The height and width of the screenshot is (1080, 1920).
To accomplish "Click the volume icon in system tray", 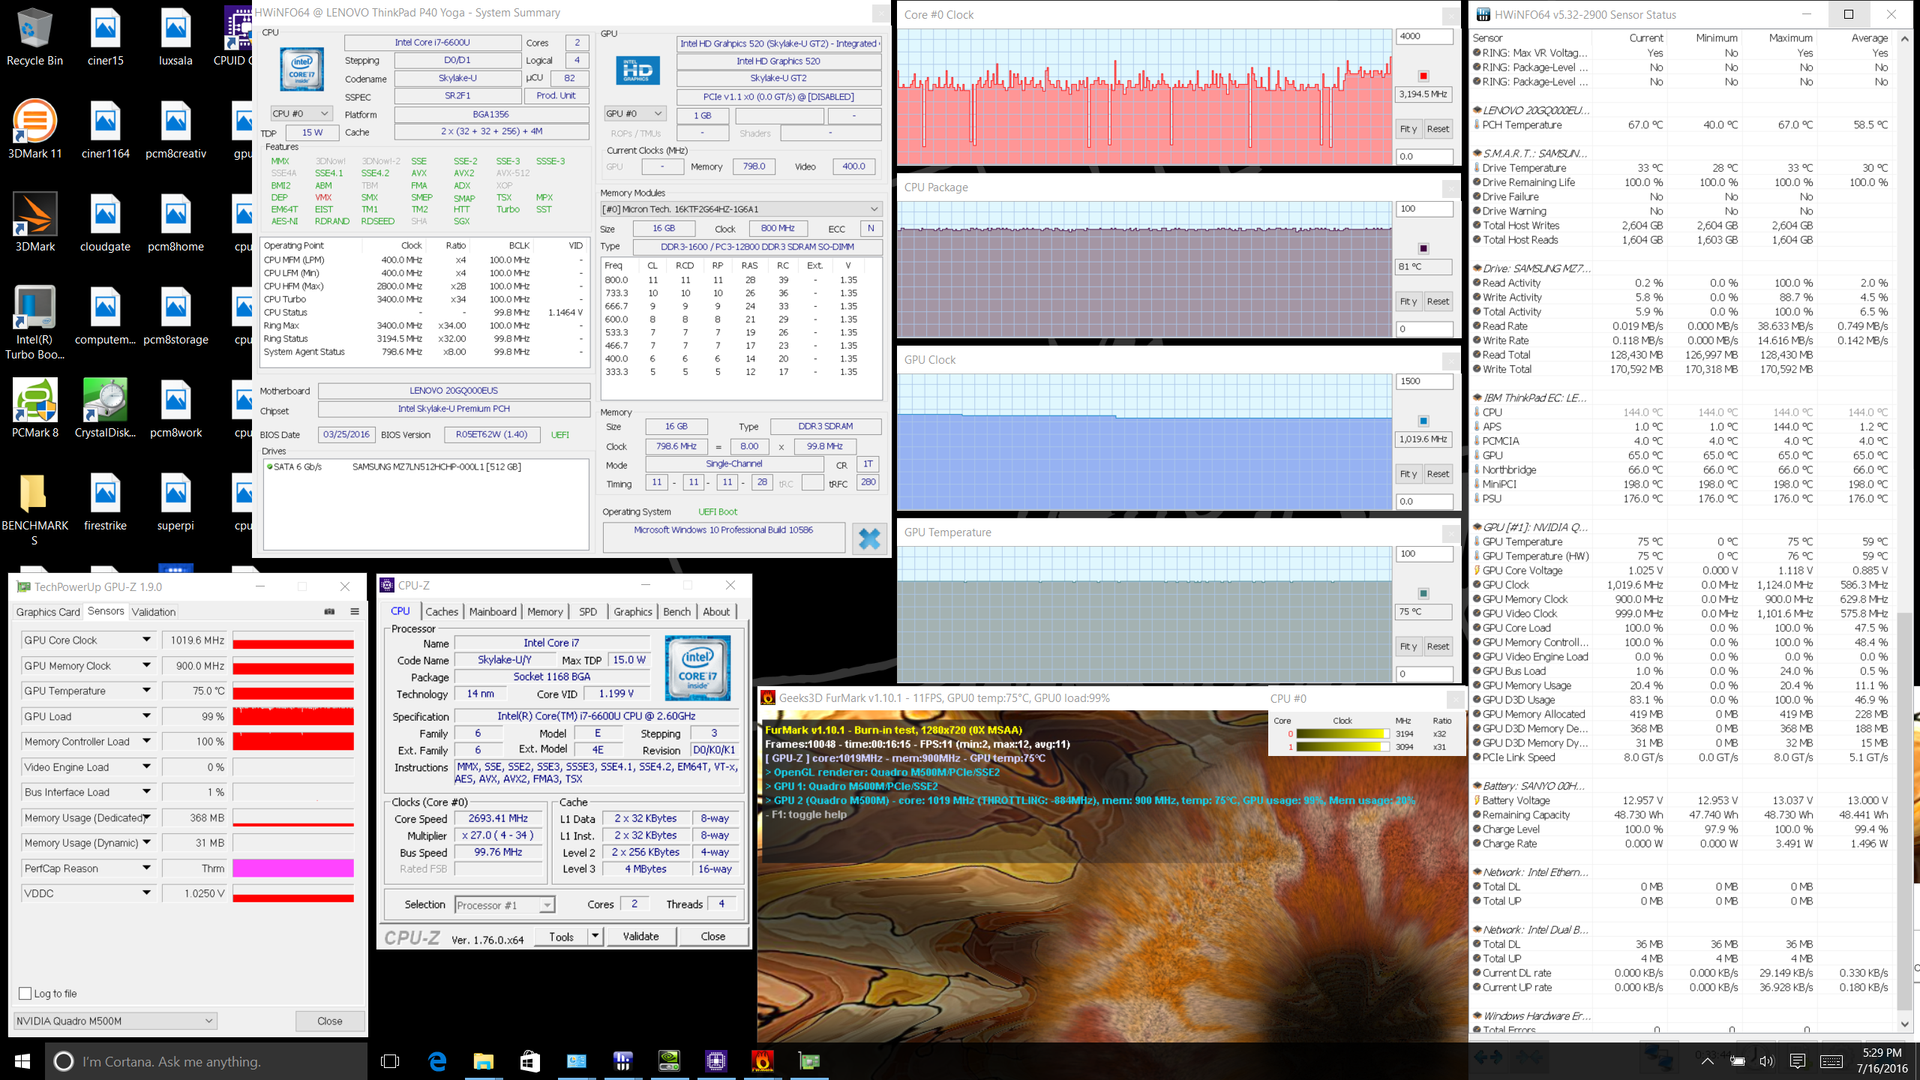I will (1766, 1061).
